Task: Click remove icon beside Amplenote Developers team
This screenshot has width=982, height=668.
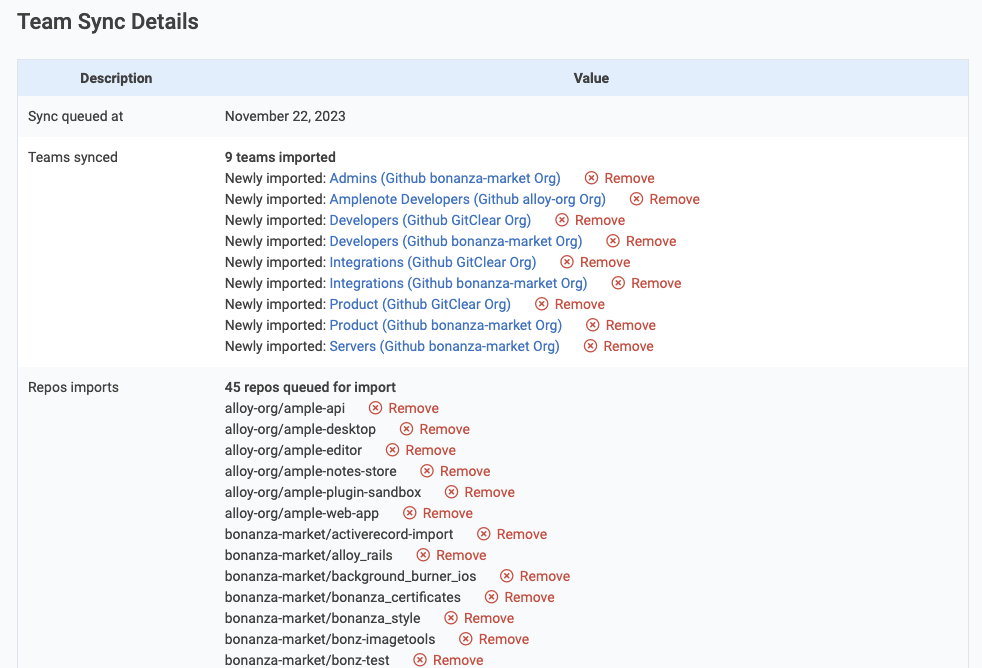Action: point(636,199)
